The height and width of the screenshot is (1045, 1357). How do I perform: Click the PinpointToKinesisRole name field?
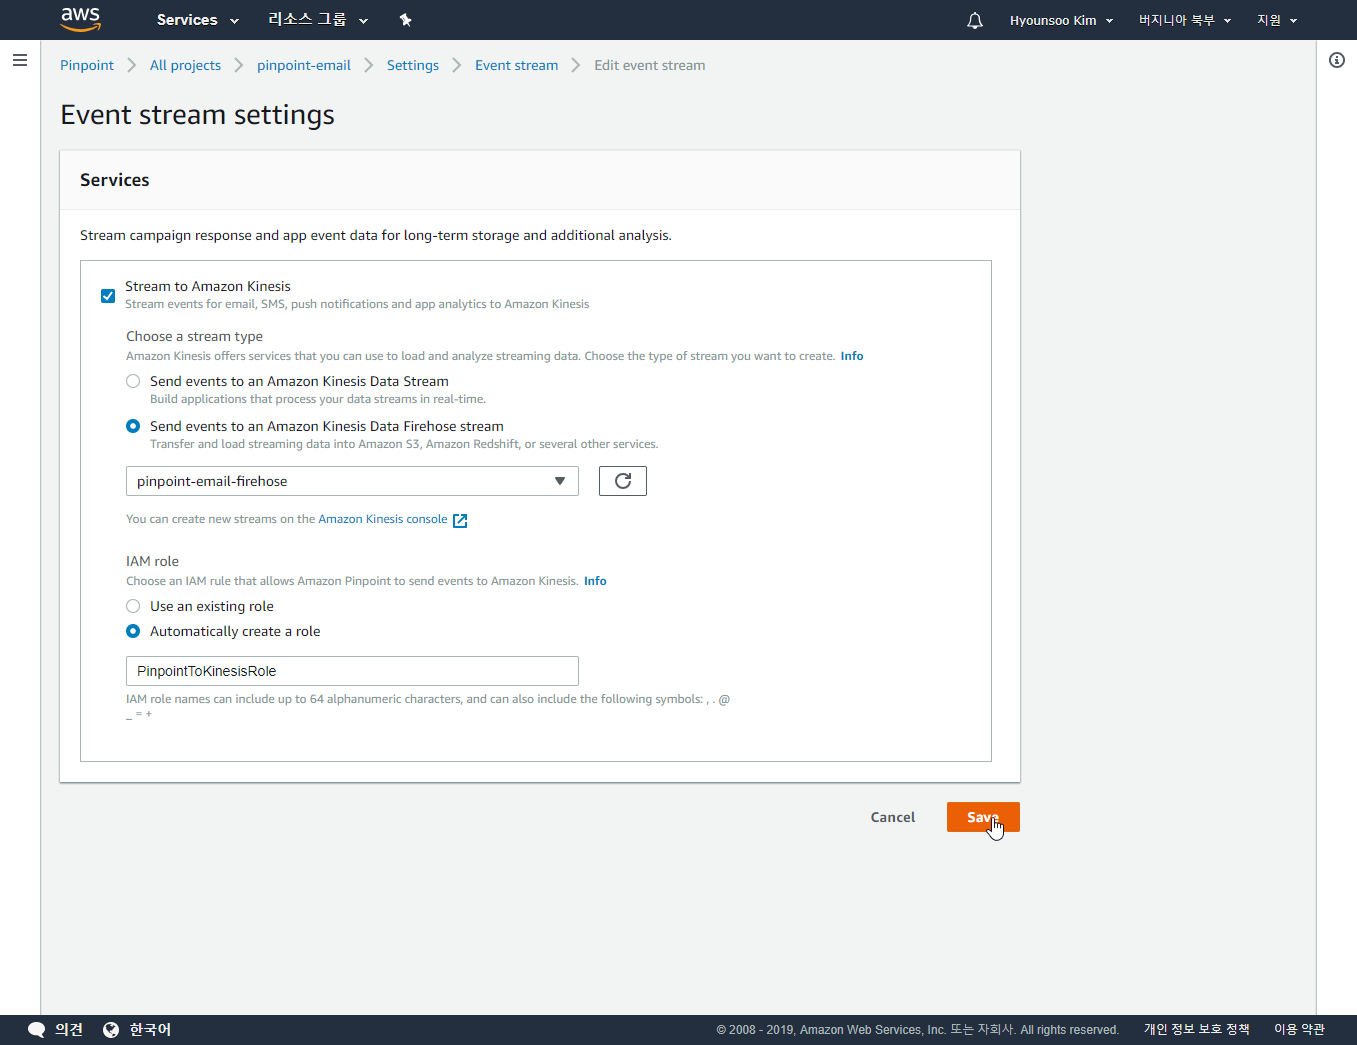click(352, 671)
